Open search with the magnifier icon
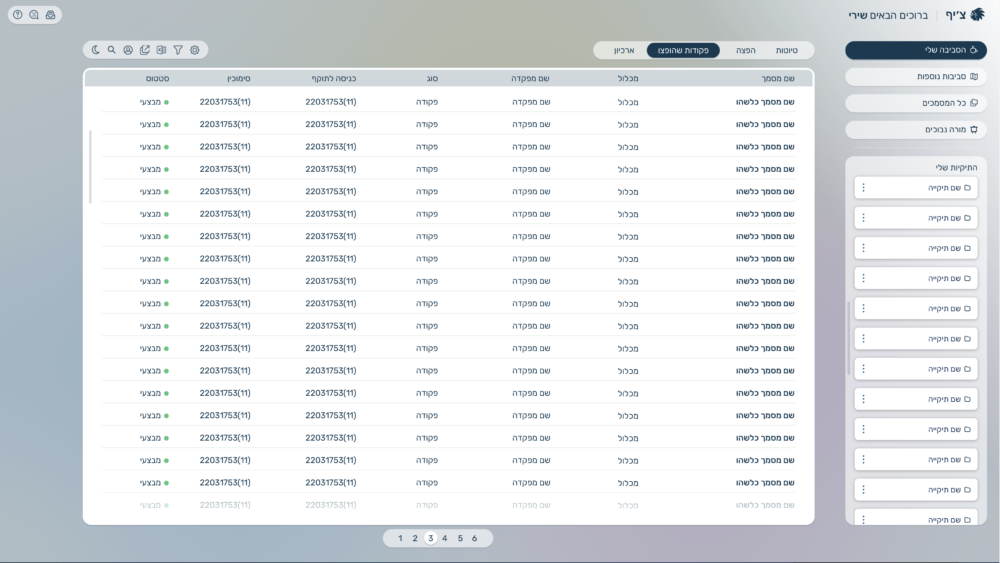The height and width of the screenshot is (563, 1000). coord(112,50)
